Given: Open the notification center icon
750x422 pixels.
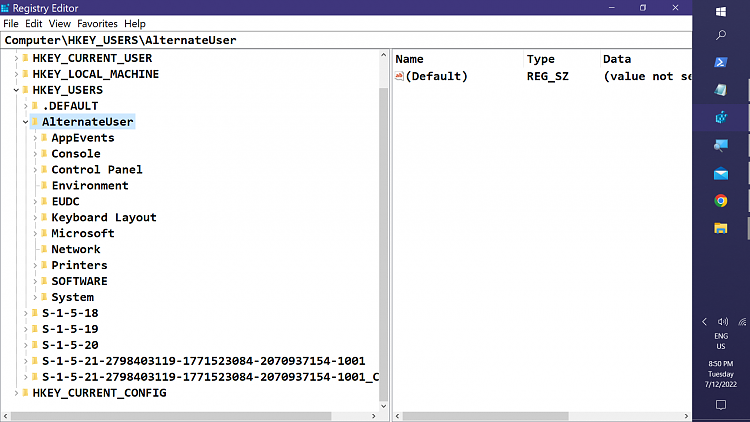Looking at the screenshot, I should (x=721, y=405).
